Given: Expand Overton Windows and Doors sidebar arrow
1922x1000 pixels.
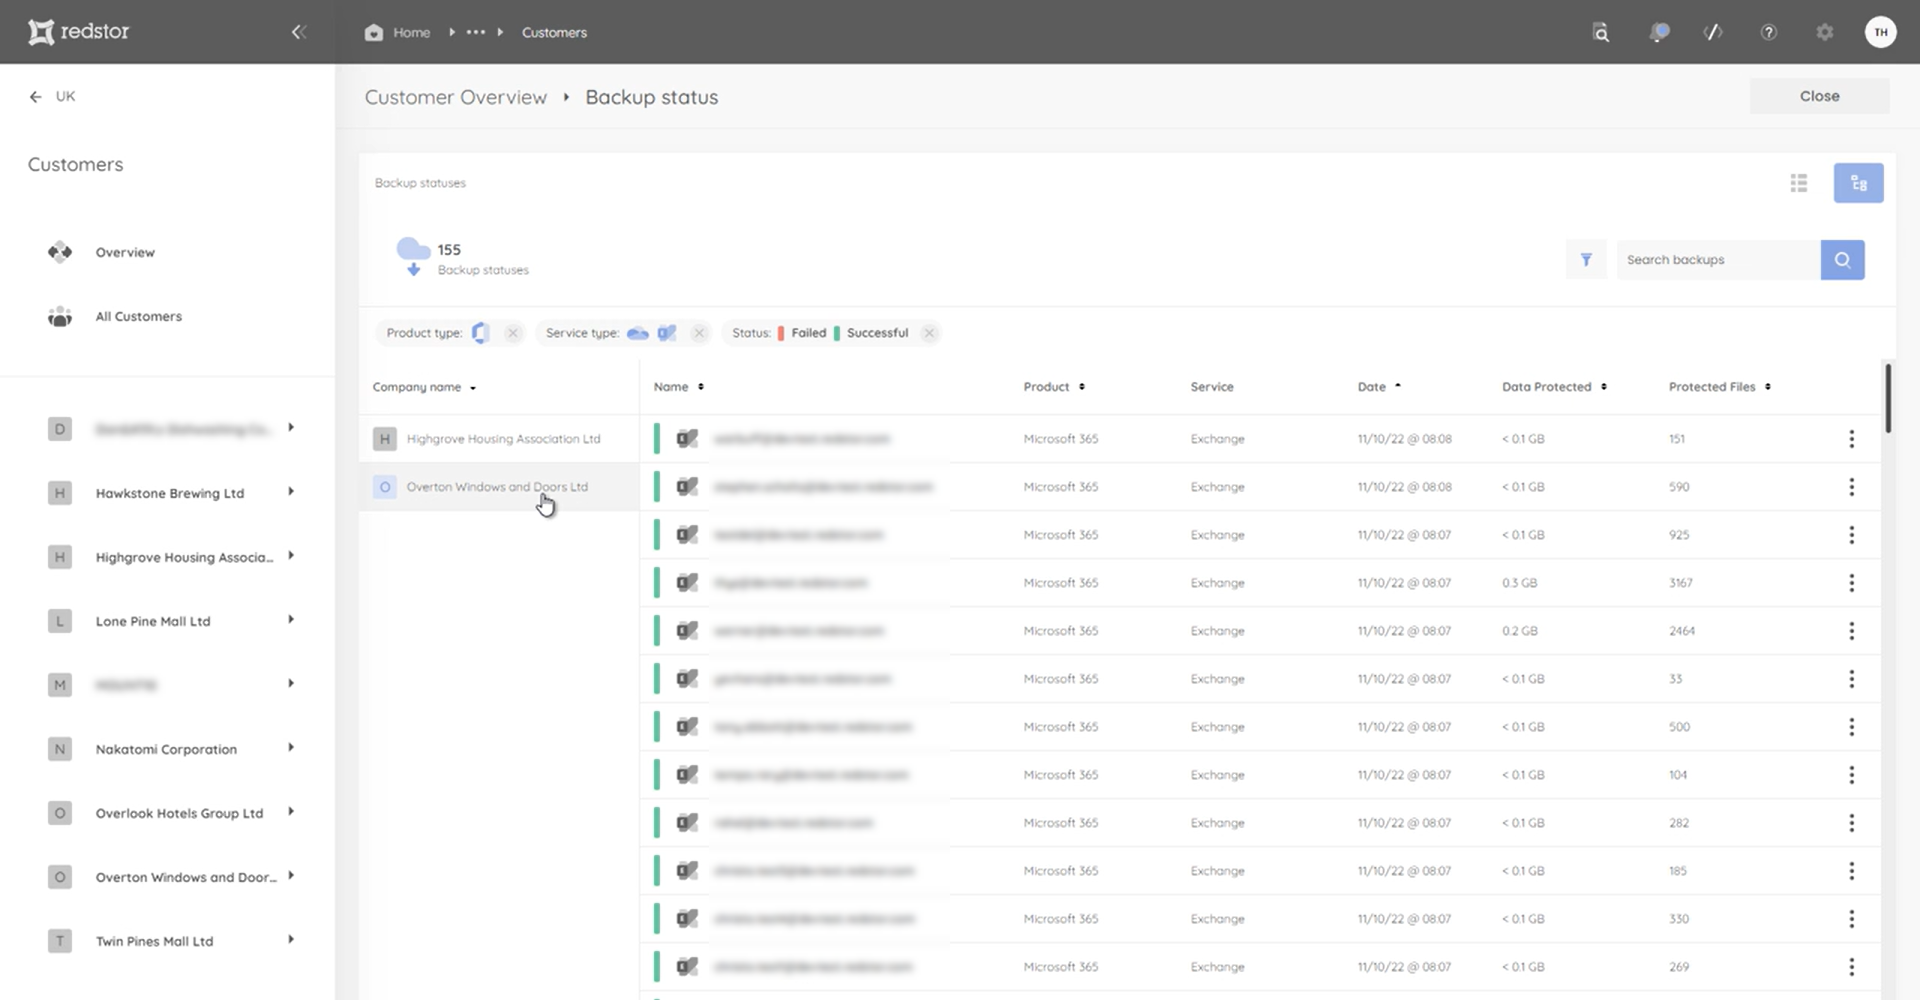Looking at the screenshot, I should pos(291,876).
